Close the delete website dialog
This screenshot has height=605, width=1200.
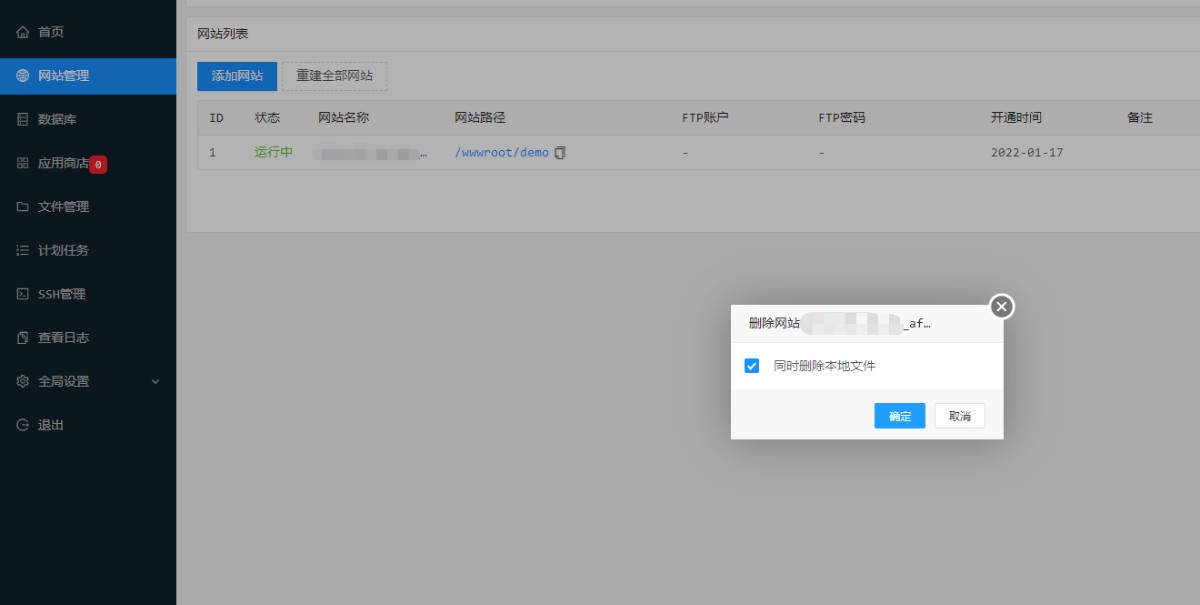pos(1002,306)
